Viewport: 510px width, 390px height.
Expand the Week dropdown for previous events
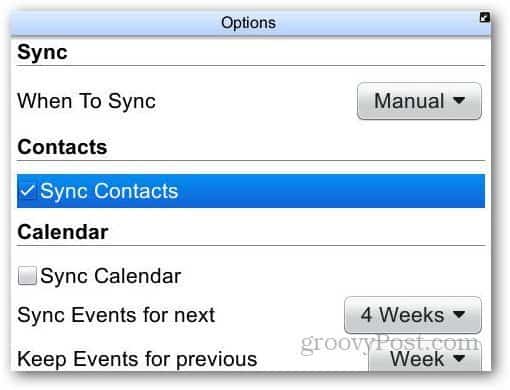pos(425,359)
